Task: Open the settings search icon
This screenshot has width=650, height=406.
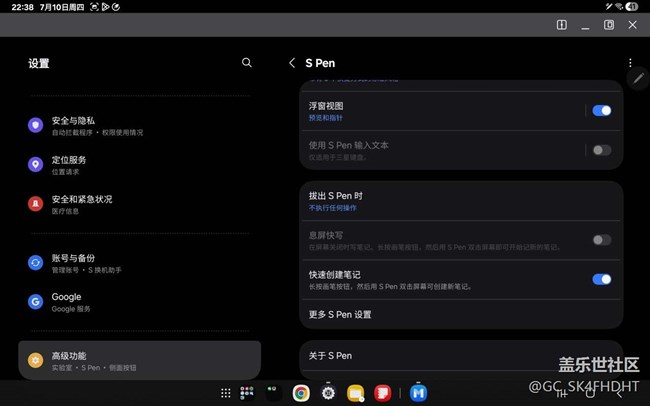Action: coord(247,63)
